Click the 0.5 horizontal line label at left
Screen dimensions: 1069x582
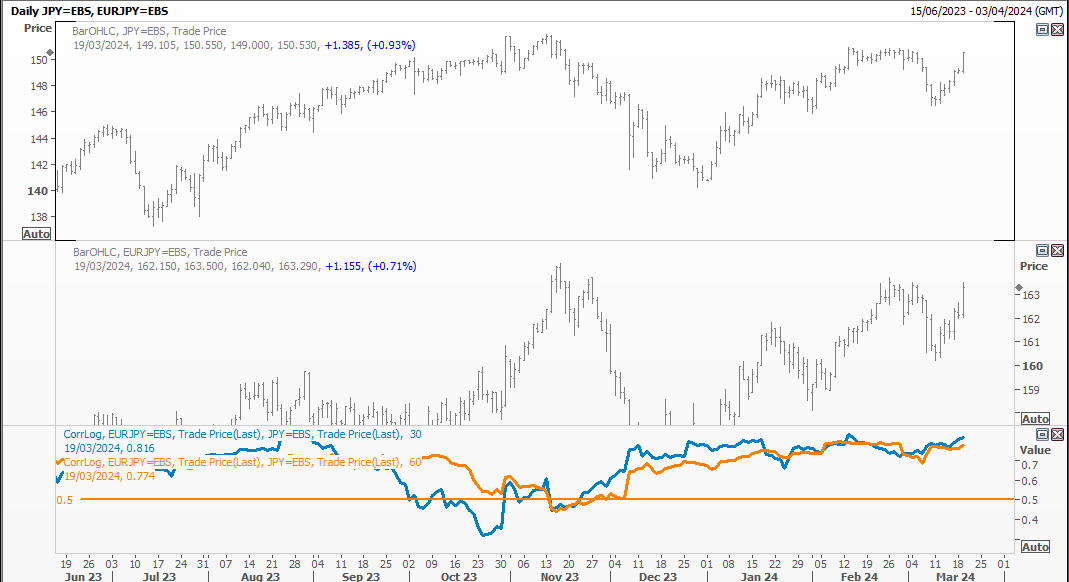64,500
